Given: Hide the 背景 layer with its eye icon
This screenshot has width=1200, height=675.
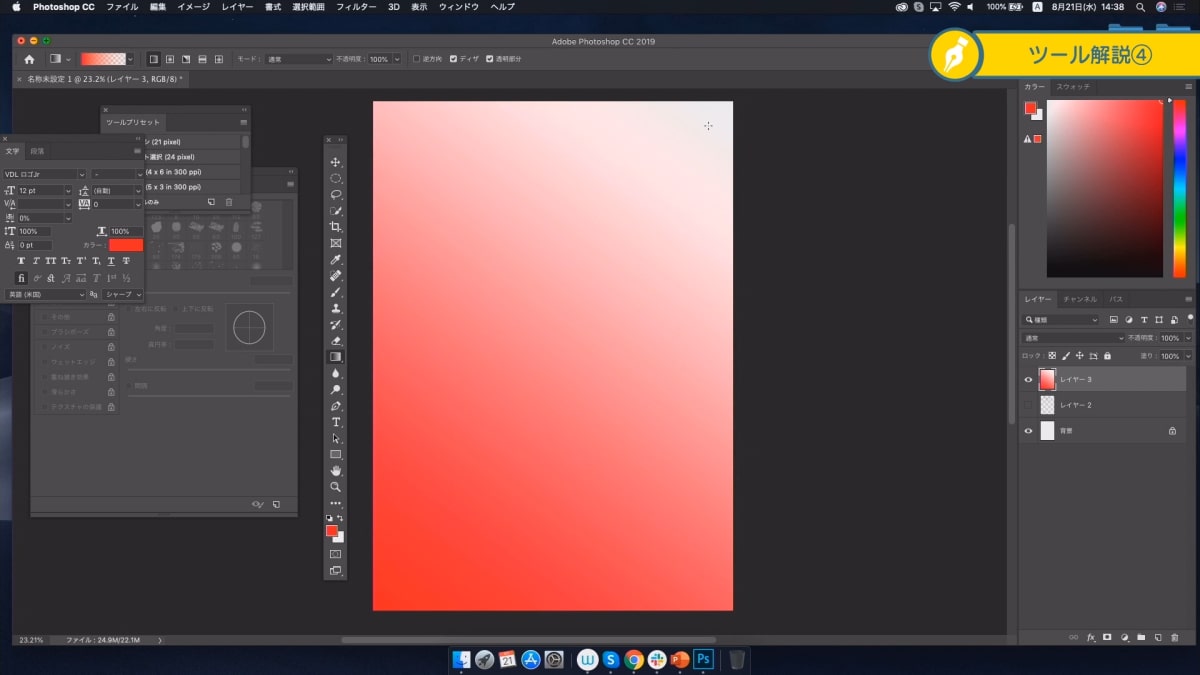Looking at the screenshot, I should pyautogui.click(x=1028, y=431).
